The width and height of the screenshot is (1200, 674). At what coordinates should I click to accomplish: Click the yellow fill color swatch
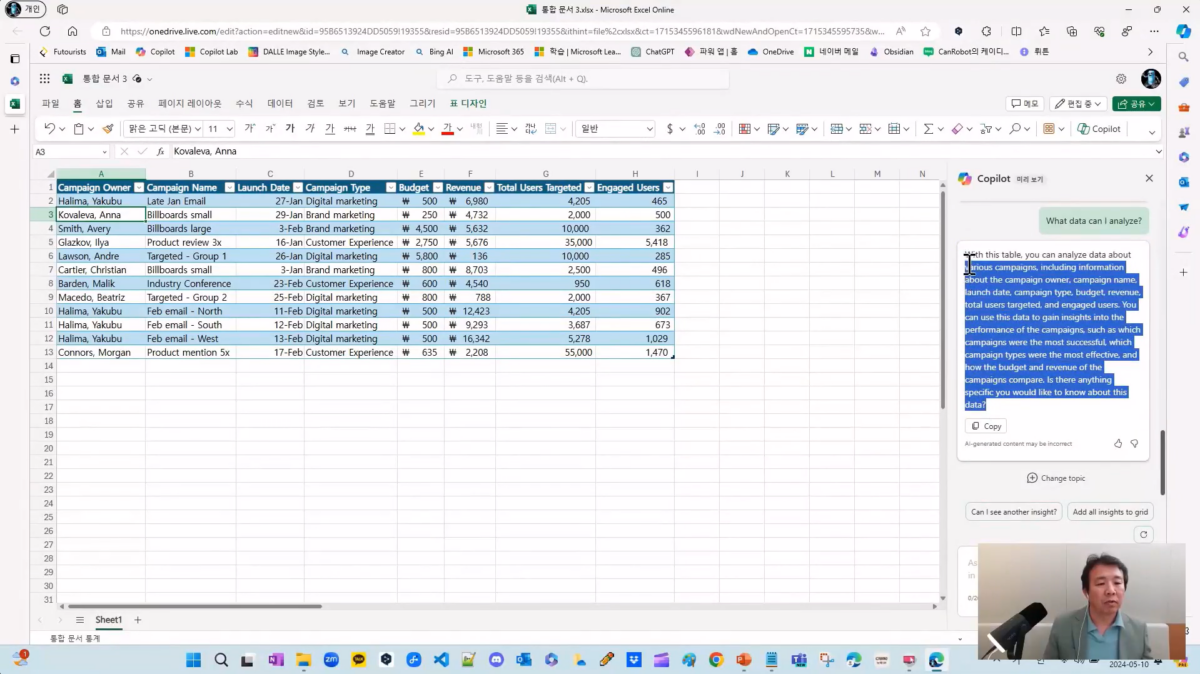[x=418, y=129]
